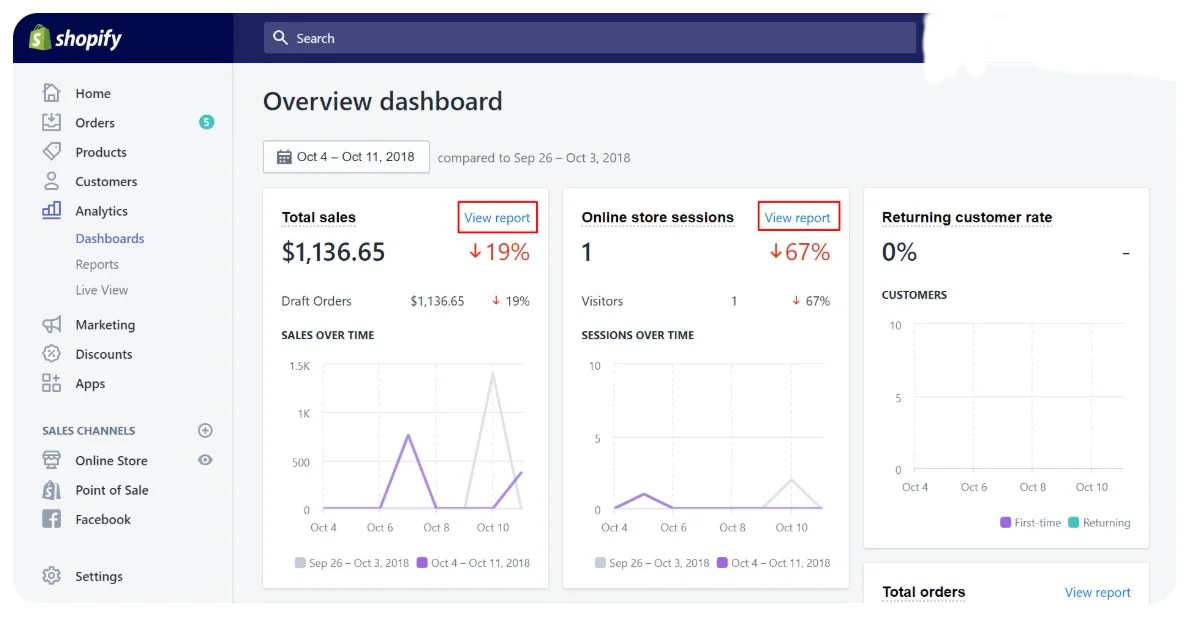
Task: Click the Orders inbox icon
Action: pos(52,122)
